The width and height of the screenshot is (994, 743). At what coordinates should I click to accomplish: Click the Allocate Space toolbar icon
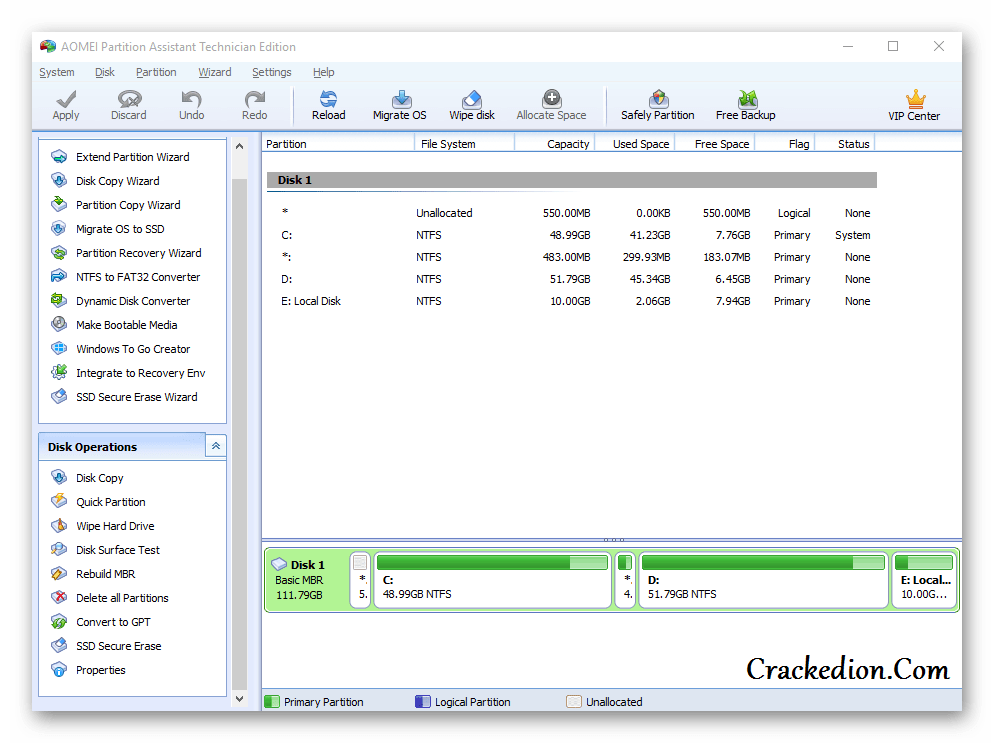(552, 98)
